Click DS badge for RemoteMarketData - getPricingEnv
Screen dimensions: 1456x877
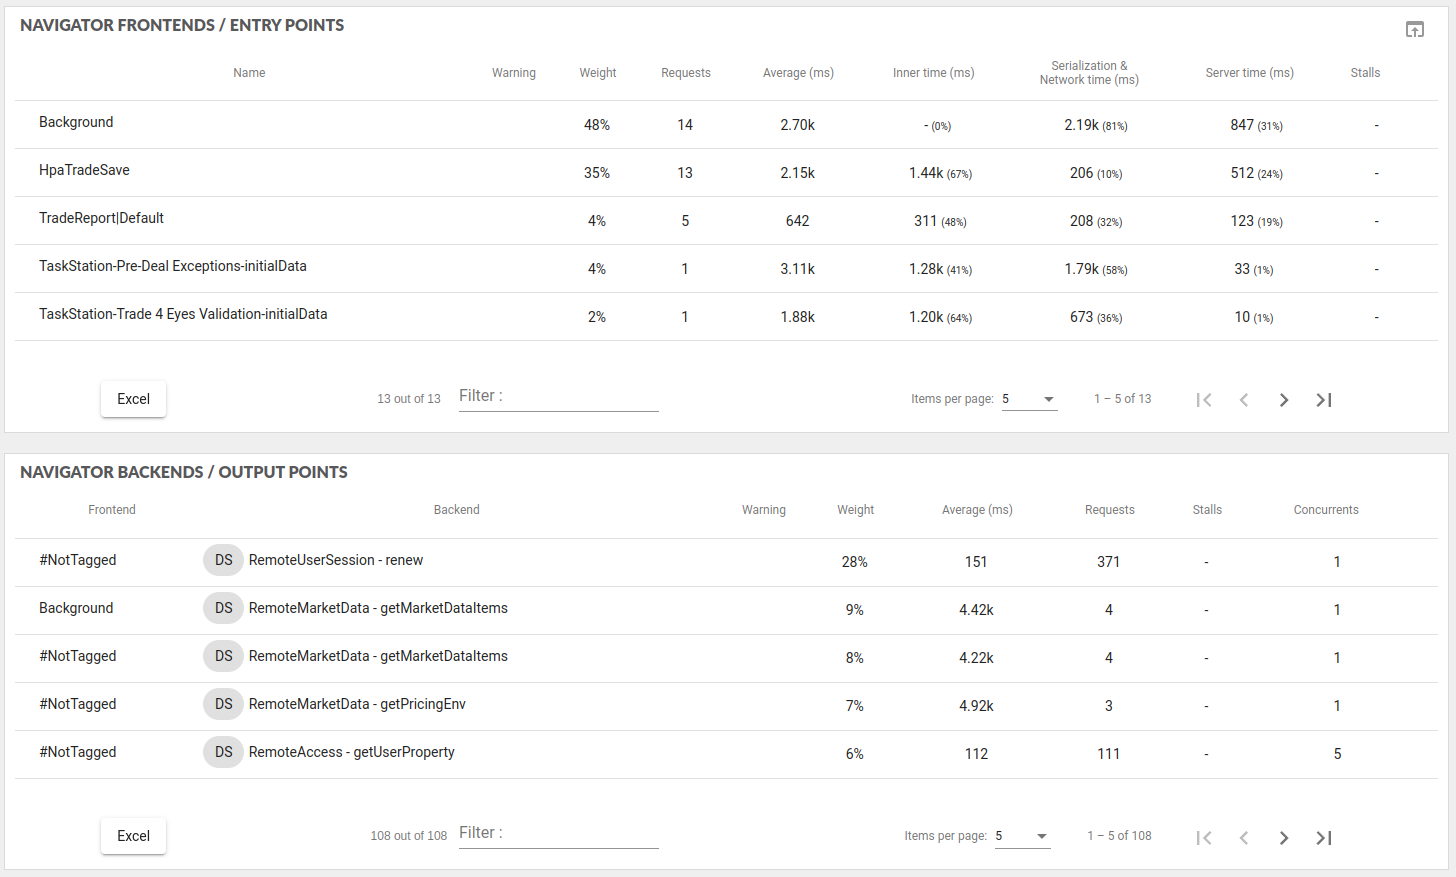click(223, 704)
